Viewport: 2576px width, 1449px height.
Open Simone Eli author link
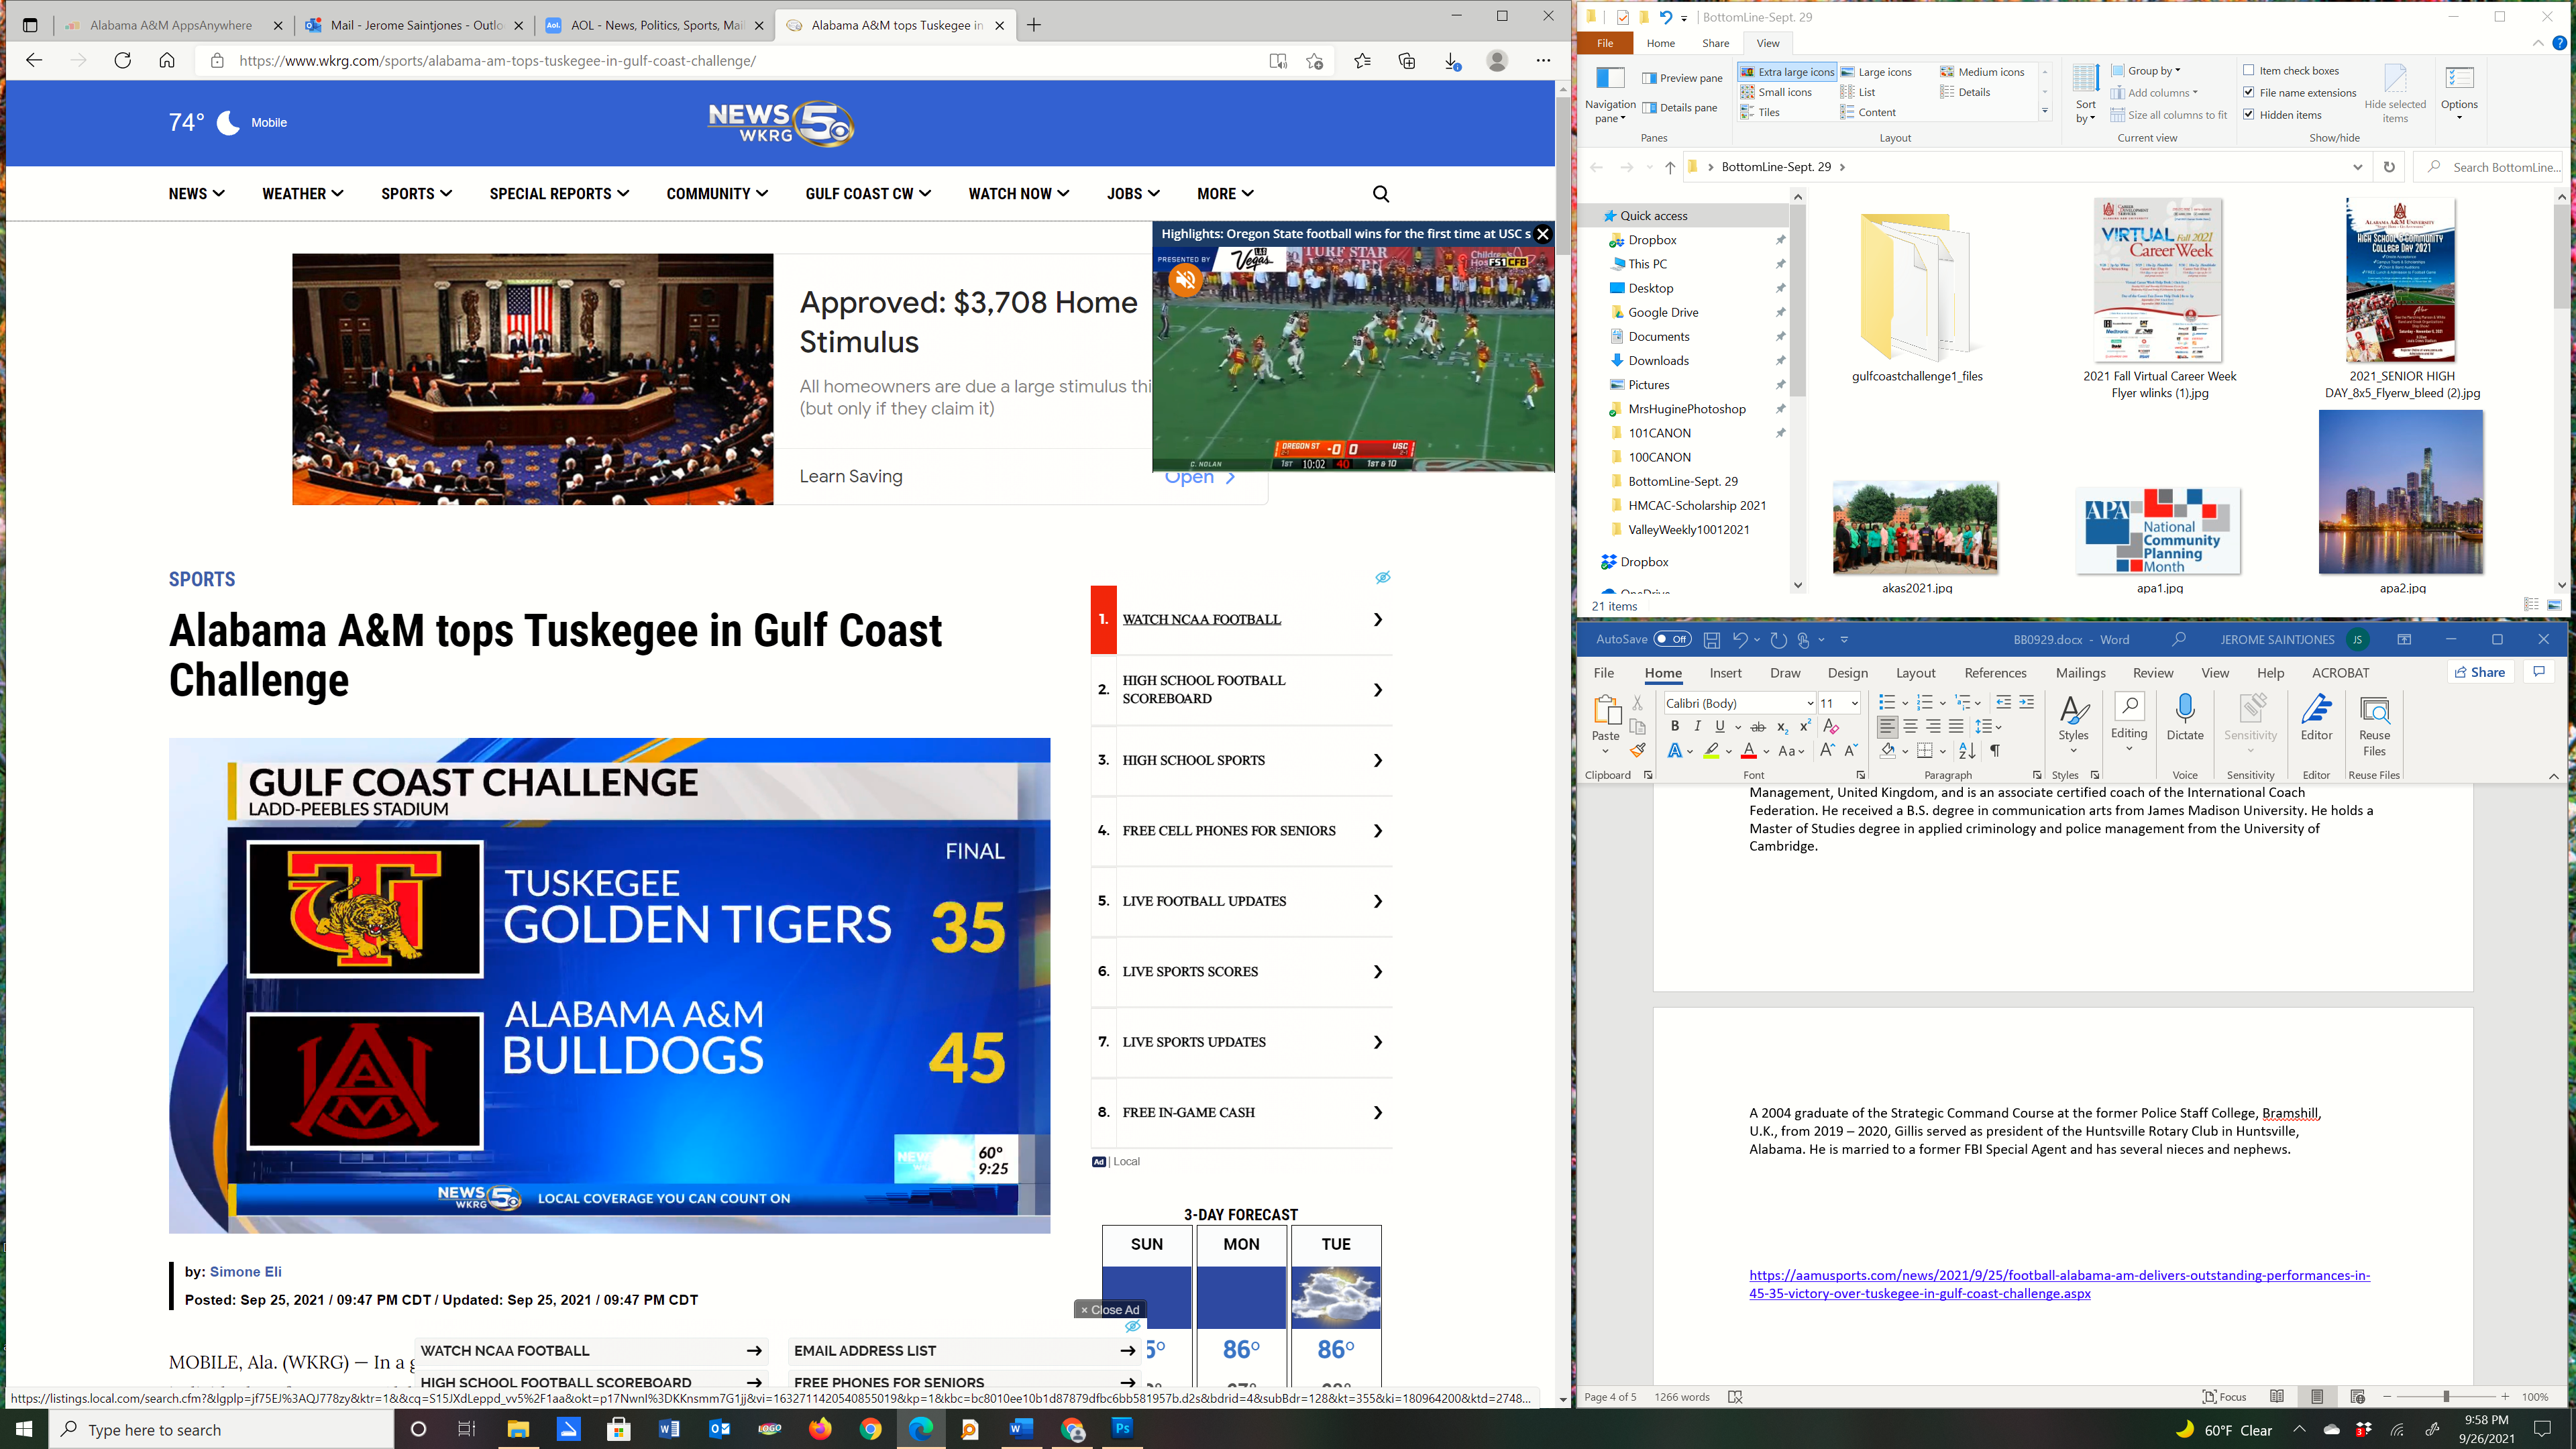245,1272
